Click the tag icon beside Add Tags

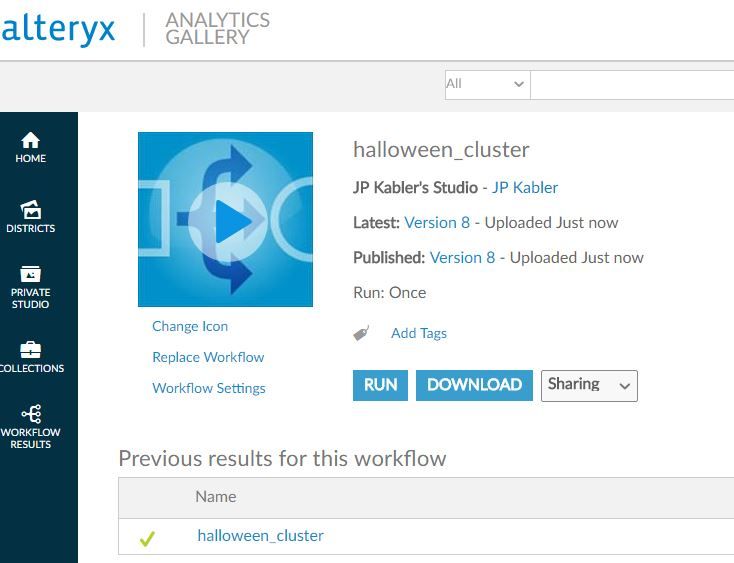(361, 333)
